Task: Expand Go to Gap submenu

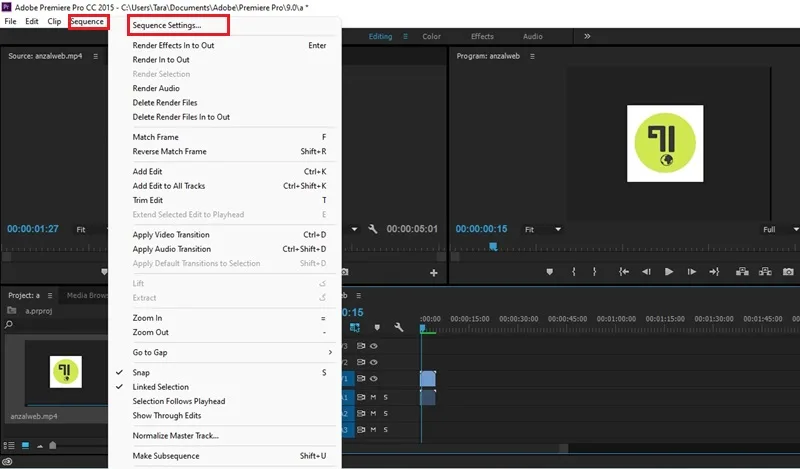Action: [224, 352]
